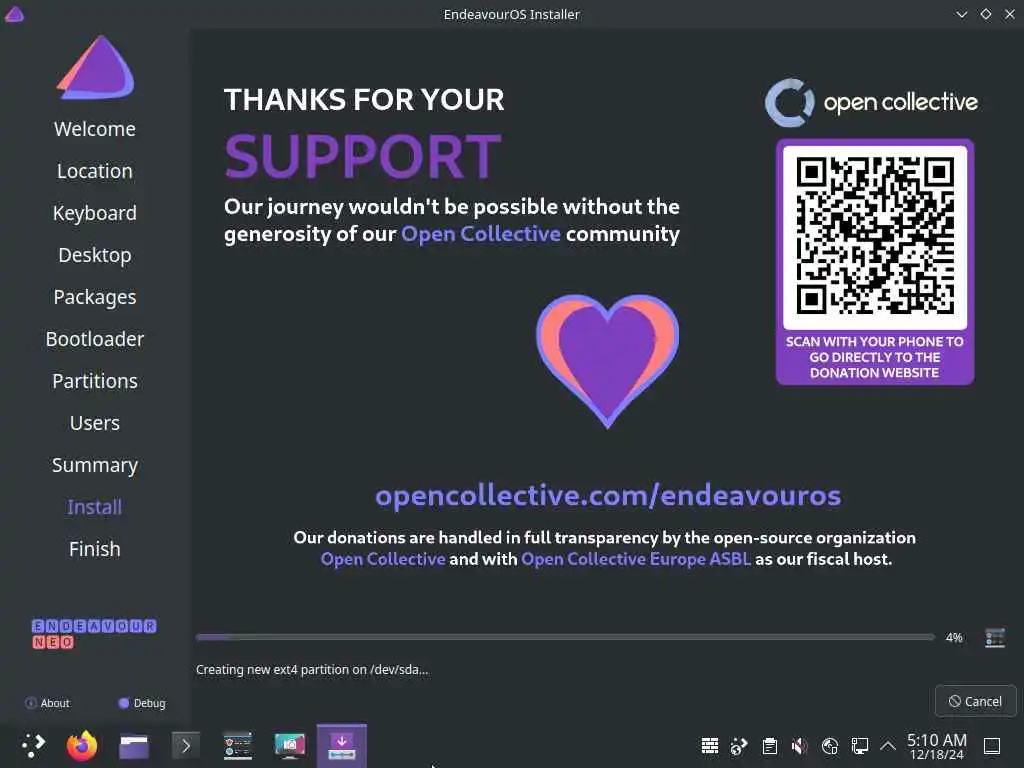Click the Open Collective community link text
1024x768 pixels.
(481, 234)
